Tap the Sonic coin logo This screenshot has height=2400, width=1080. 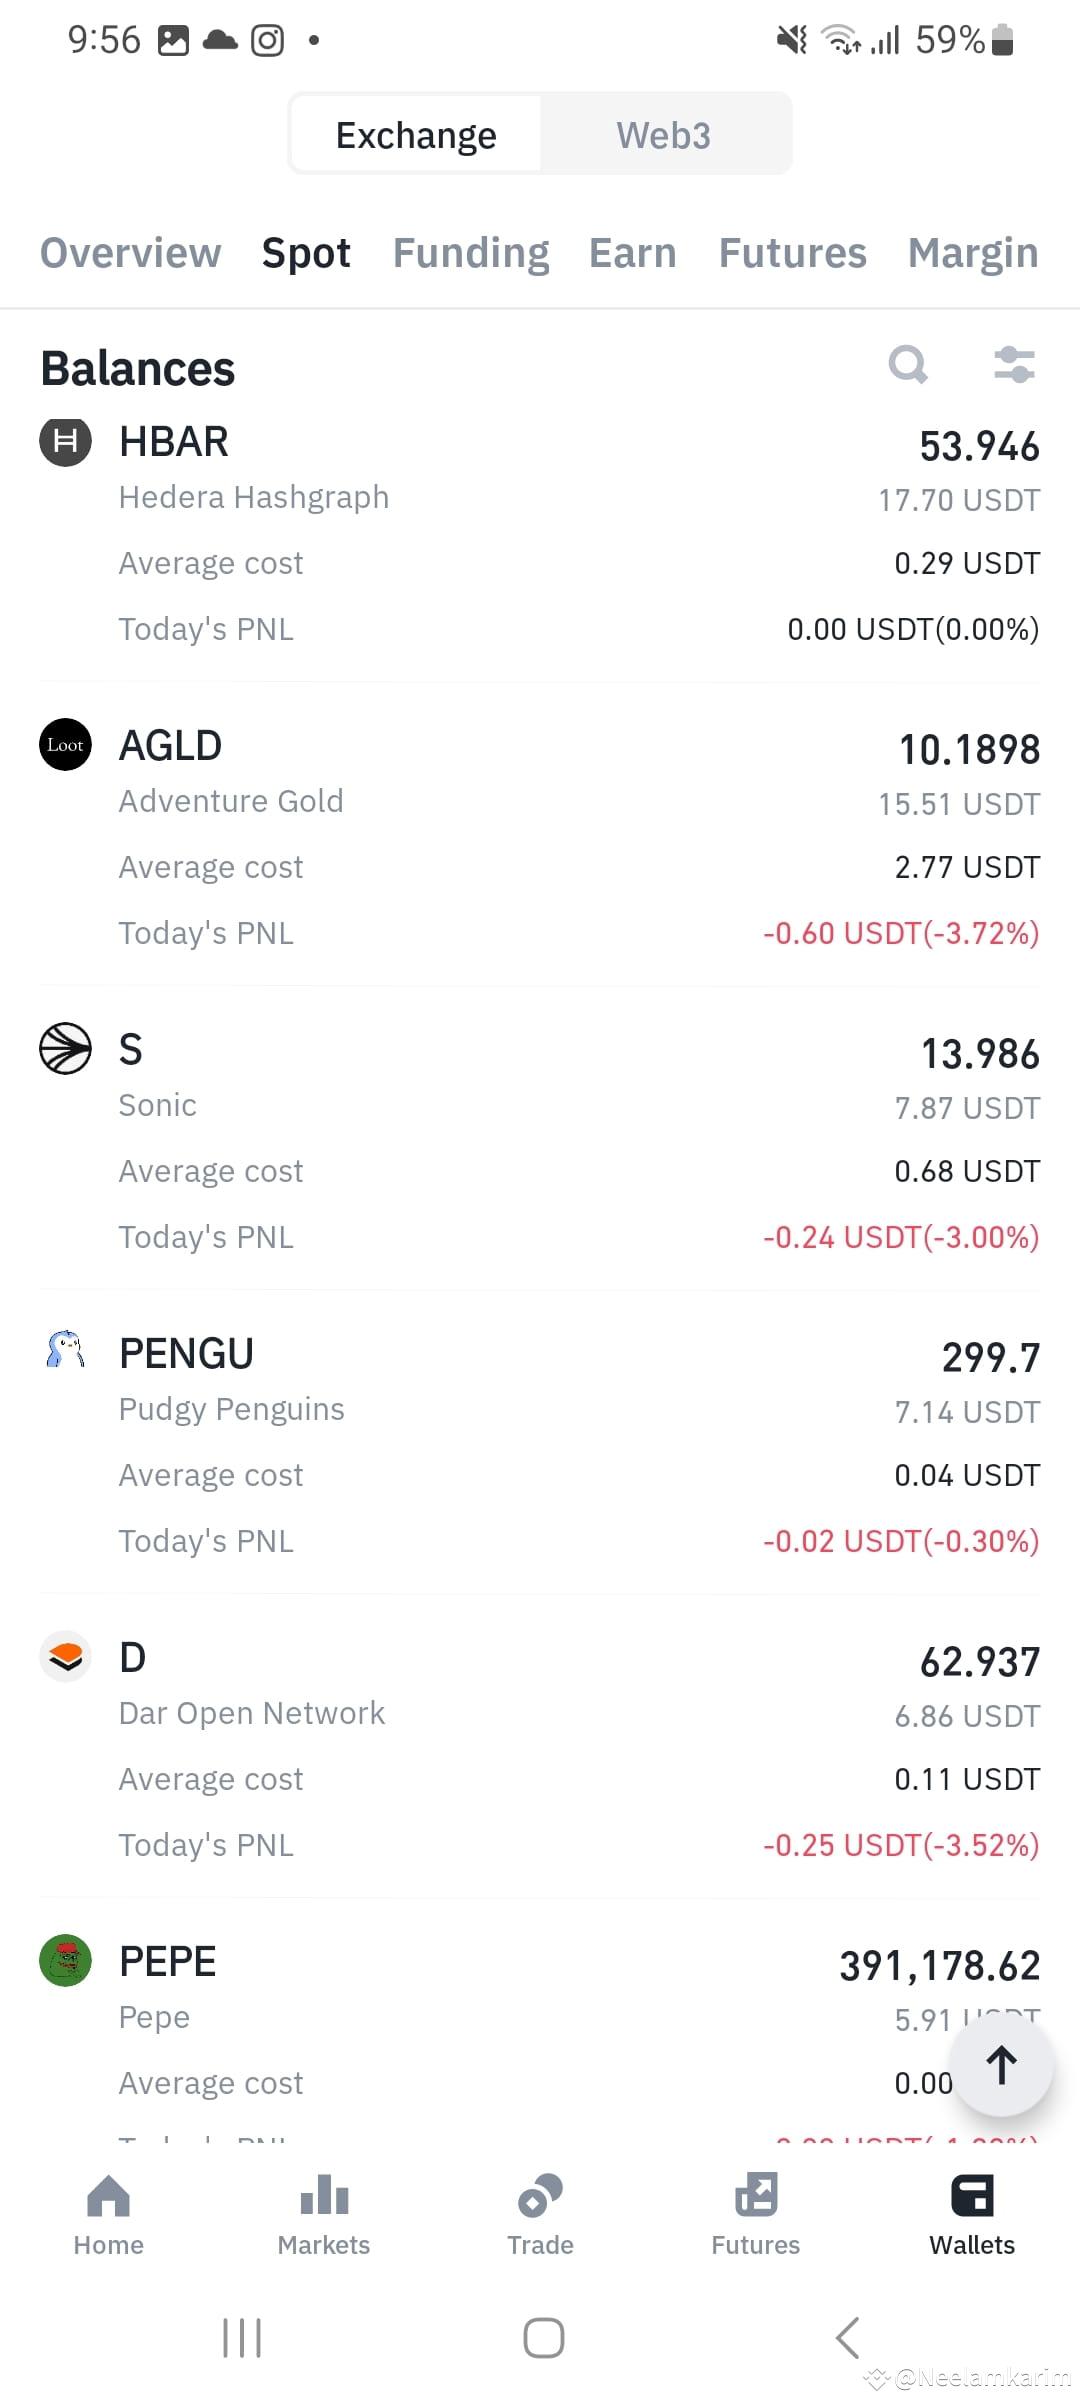click(x=65, y=1049)
